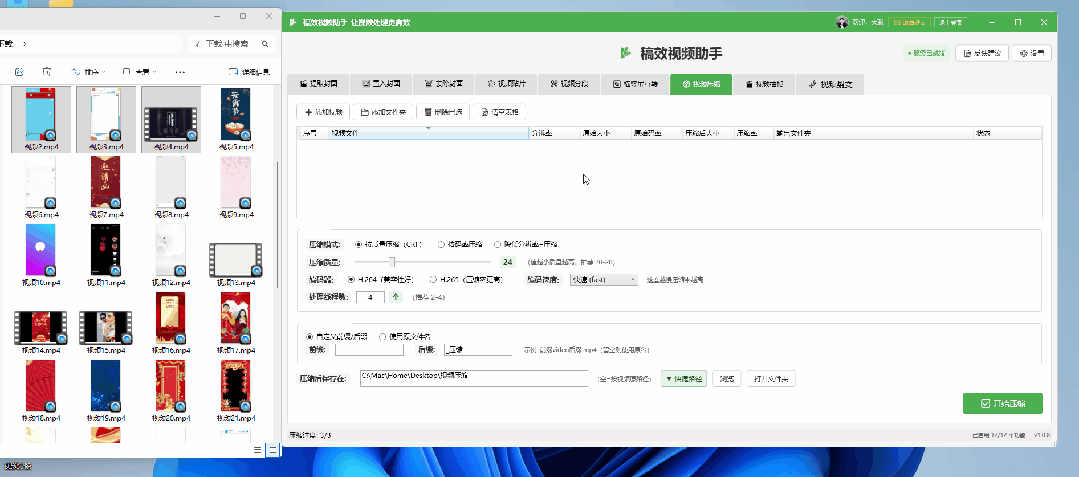Click the green start compression button
1079x477 pixels.
click(x=1002, y=403)
